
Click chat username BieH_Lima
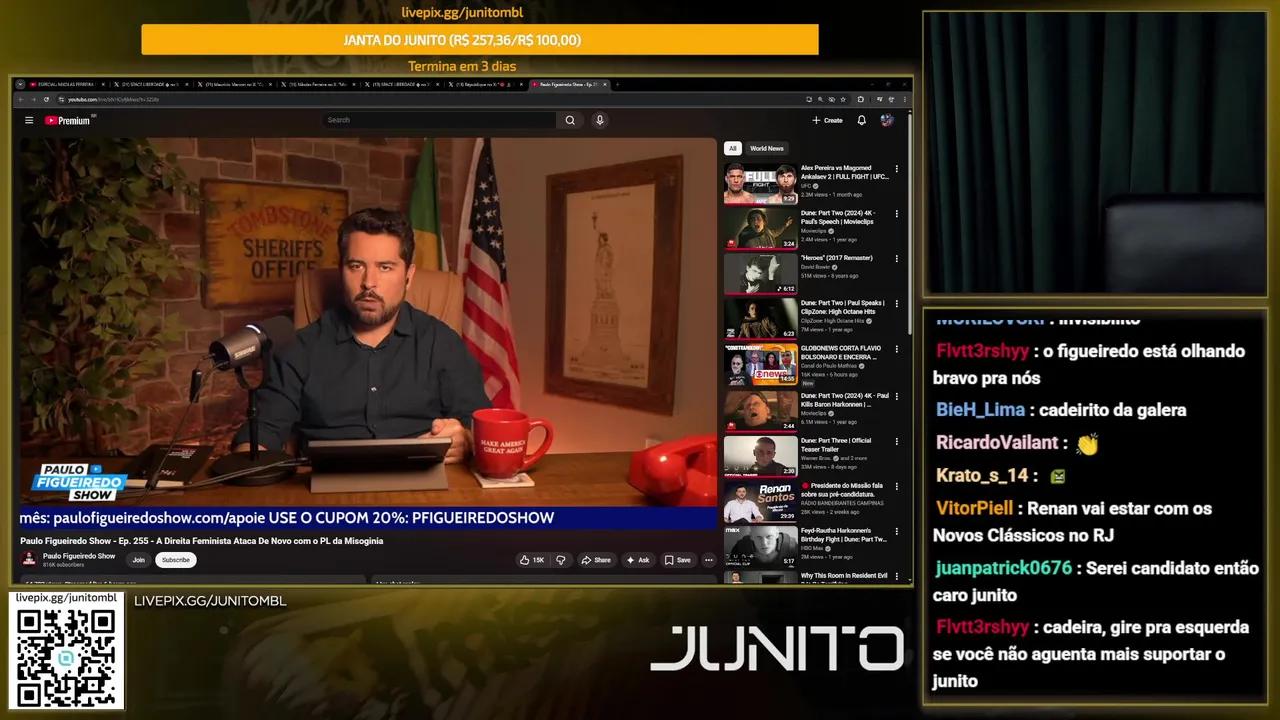980,410
